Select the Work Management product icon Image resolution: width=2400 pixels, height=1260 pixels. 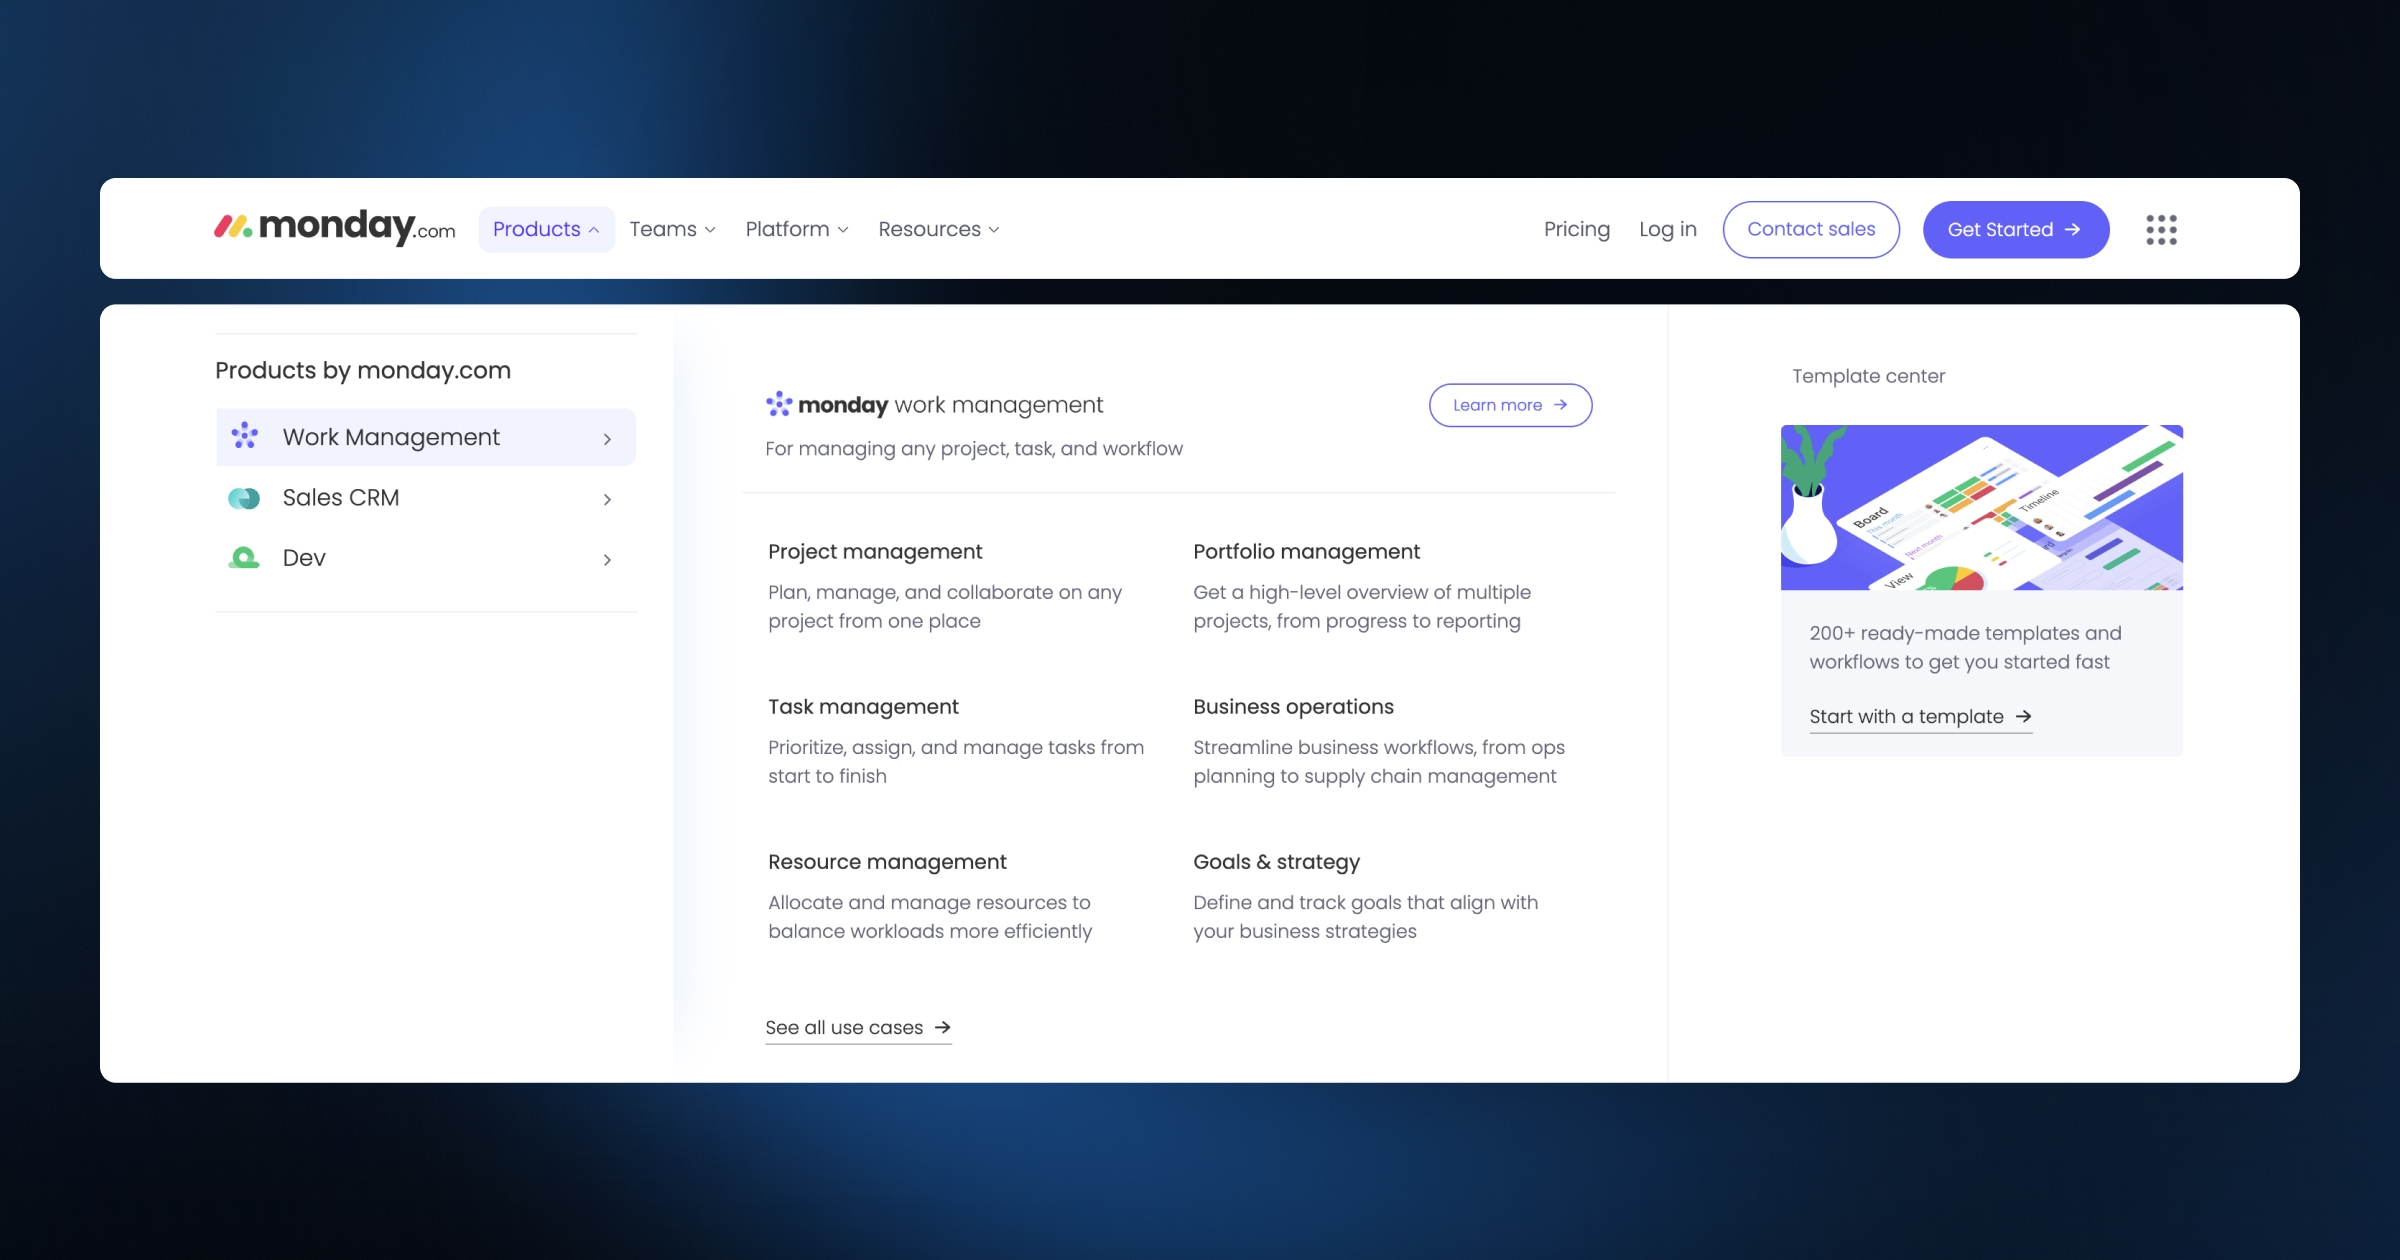tap(243, 437)
